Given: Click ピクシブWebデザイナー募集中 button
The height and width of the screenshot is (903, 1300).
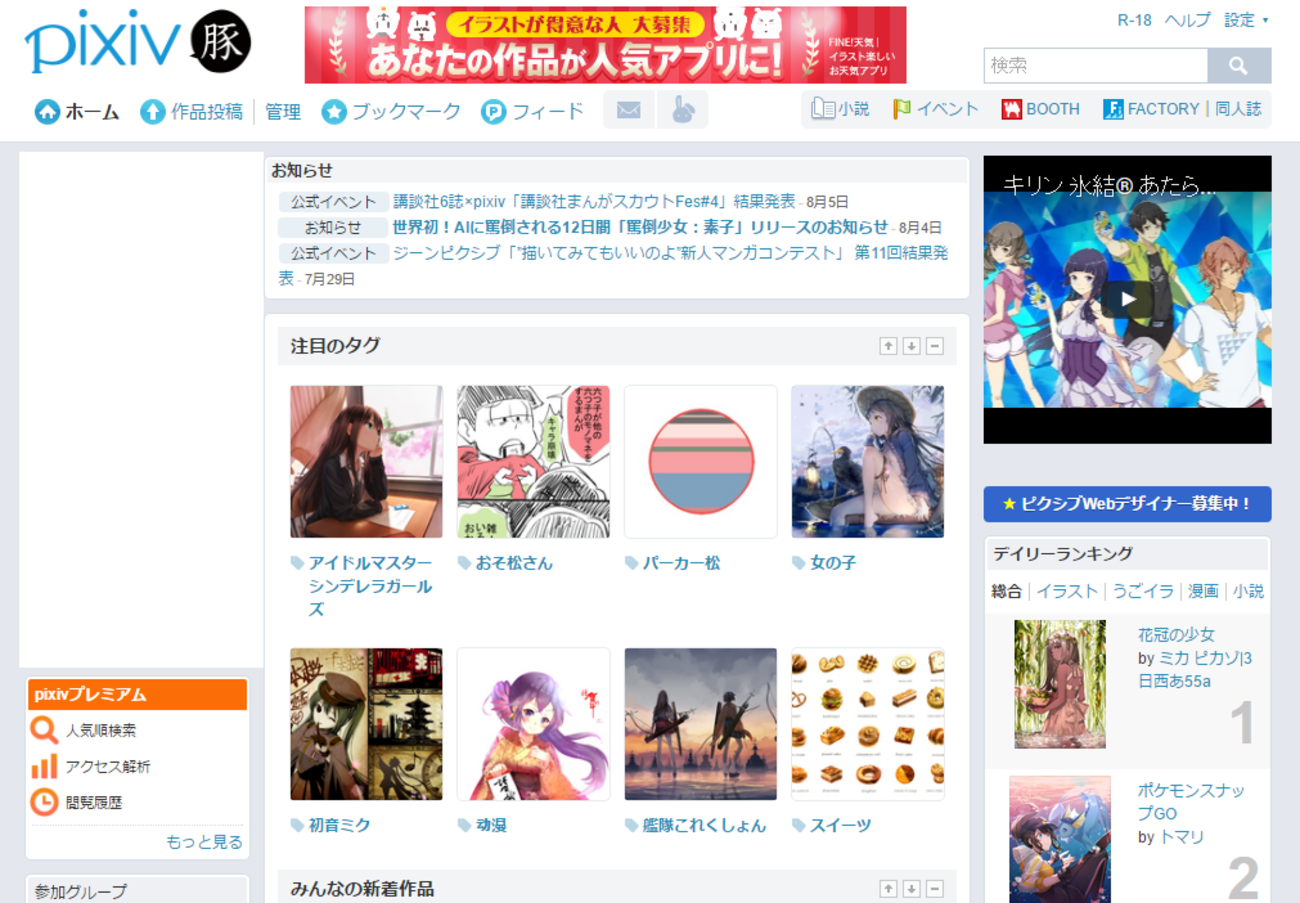Looking at the screenshot, I should 1127,504.
